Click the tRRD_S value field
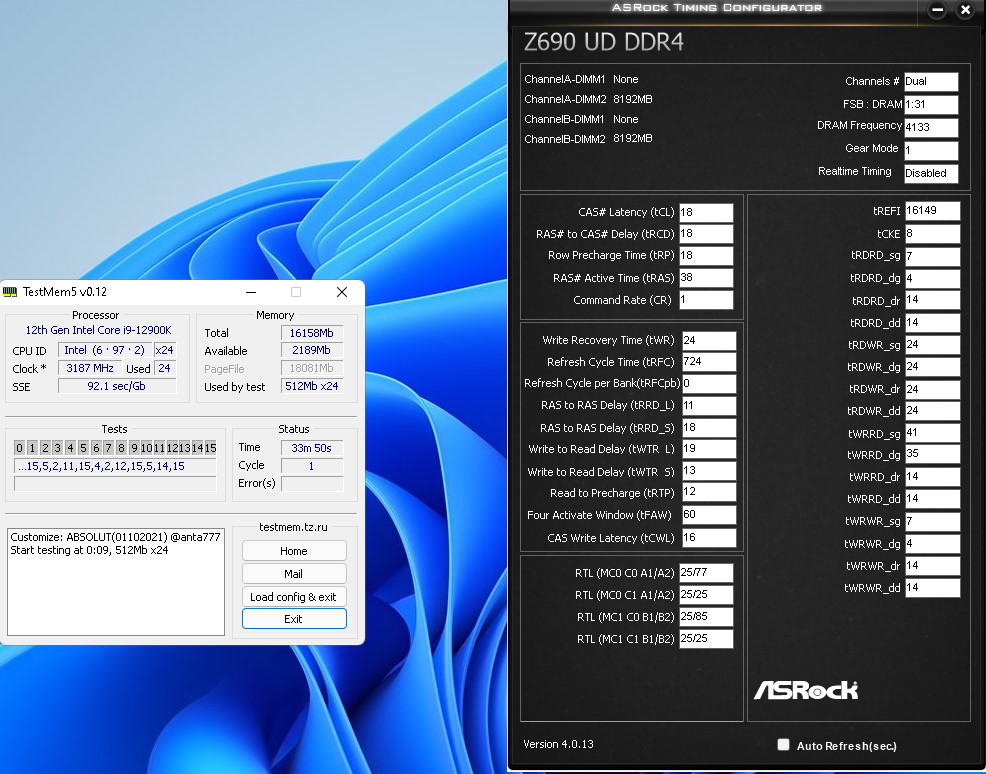The height and width of the screenshot is (774, 986). click(x=709, y=428)
